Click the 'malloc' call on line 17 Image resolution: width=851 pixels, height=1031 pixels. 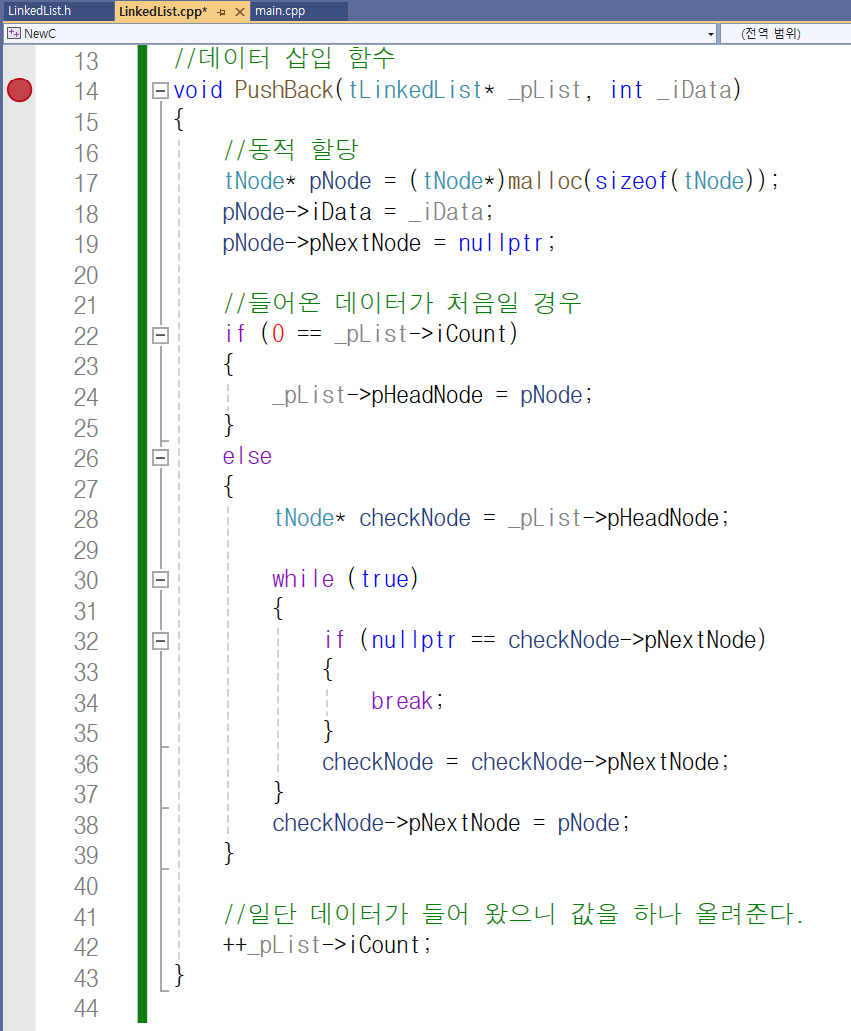point(545,181)
